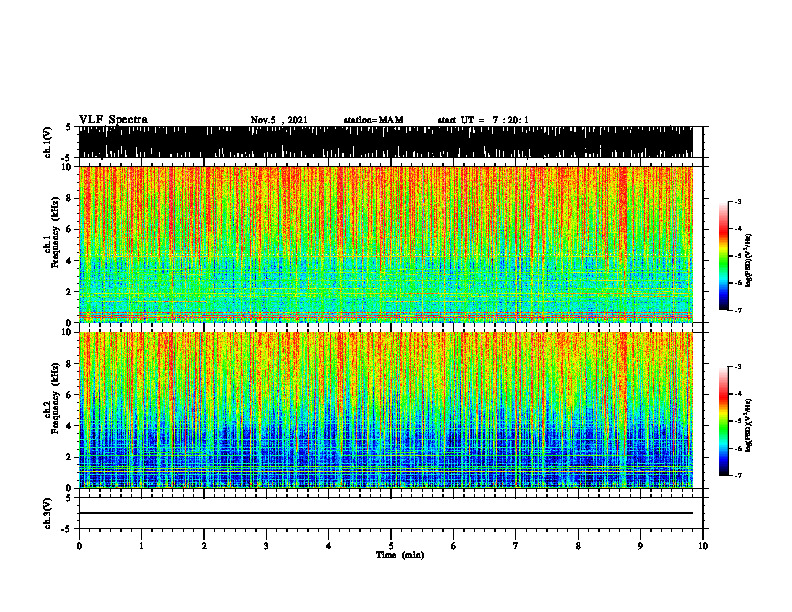Click time axis tick label "0"
The height and width of the screenshot is (612, 792).
(x=79, y=546)
